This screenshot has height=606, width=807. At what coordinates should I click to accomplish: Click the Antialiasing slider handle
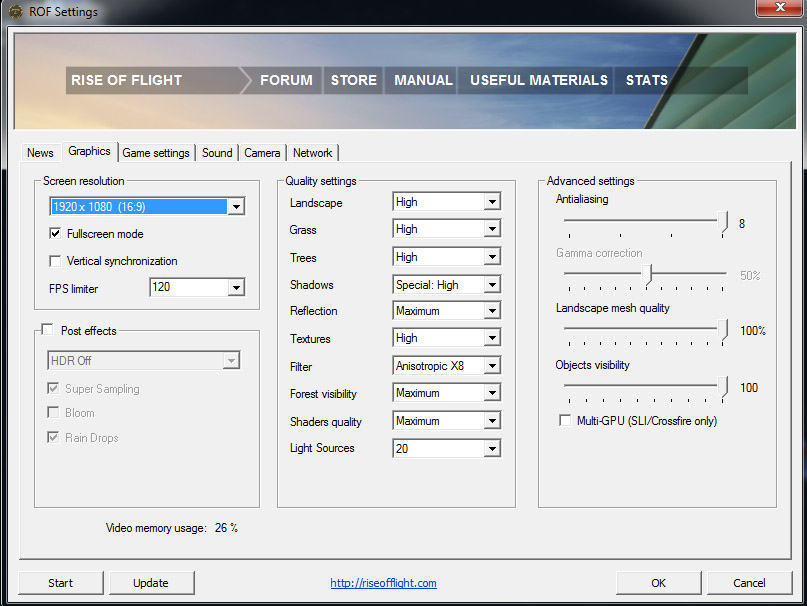click(723, 222)
